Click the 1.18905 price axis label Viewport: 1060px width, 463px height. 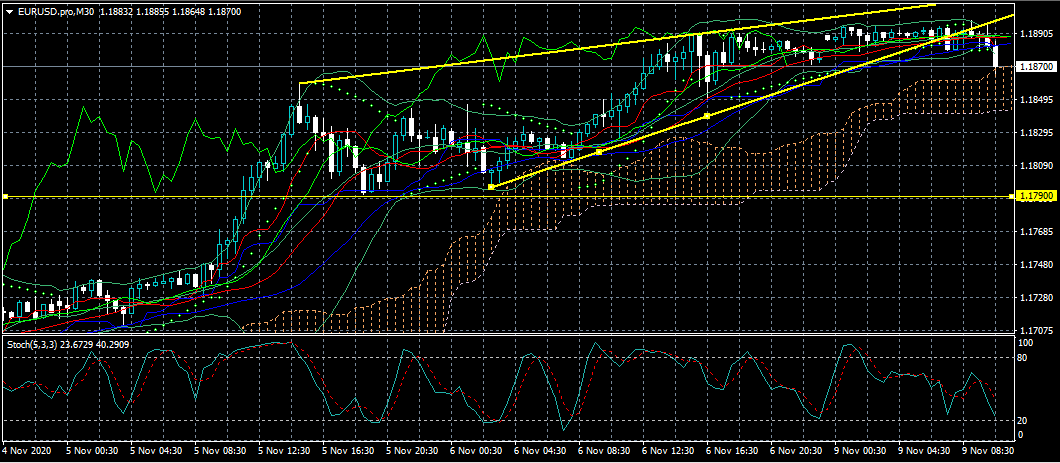coord(1037,34)
